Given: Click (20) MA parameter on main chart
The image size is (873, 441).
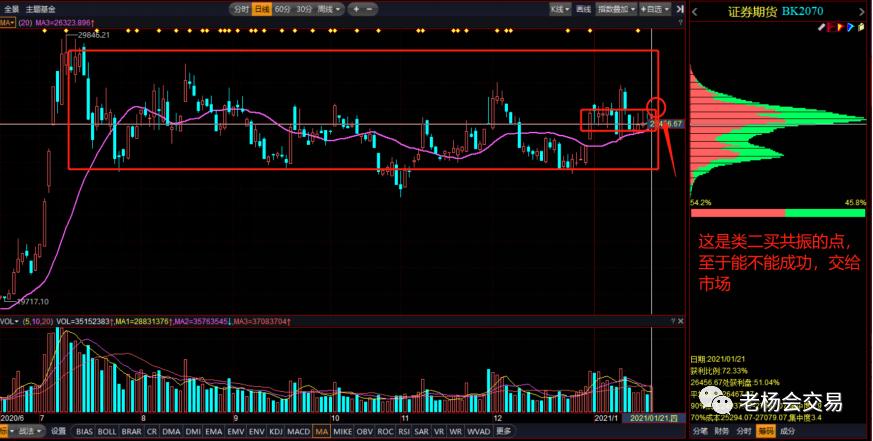Looking at the screenshot, I should (25, 22).
